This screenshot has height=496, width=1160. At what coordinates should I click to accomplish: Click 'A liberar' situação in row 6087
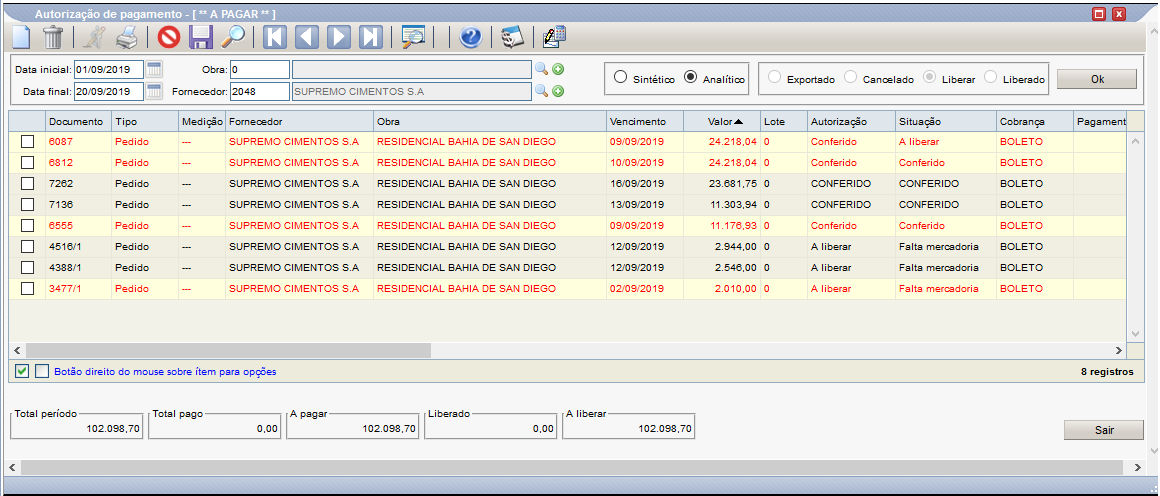(918, 141)
